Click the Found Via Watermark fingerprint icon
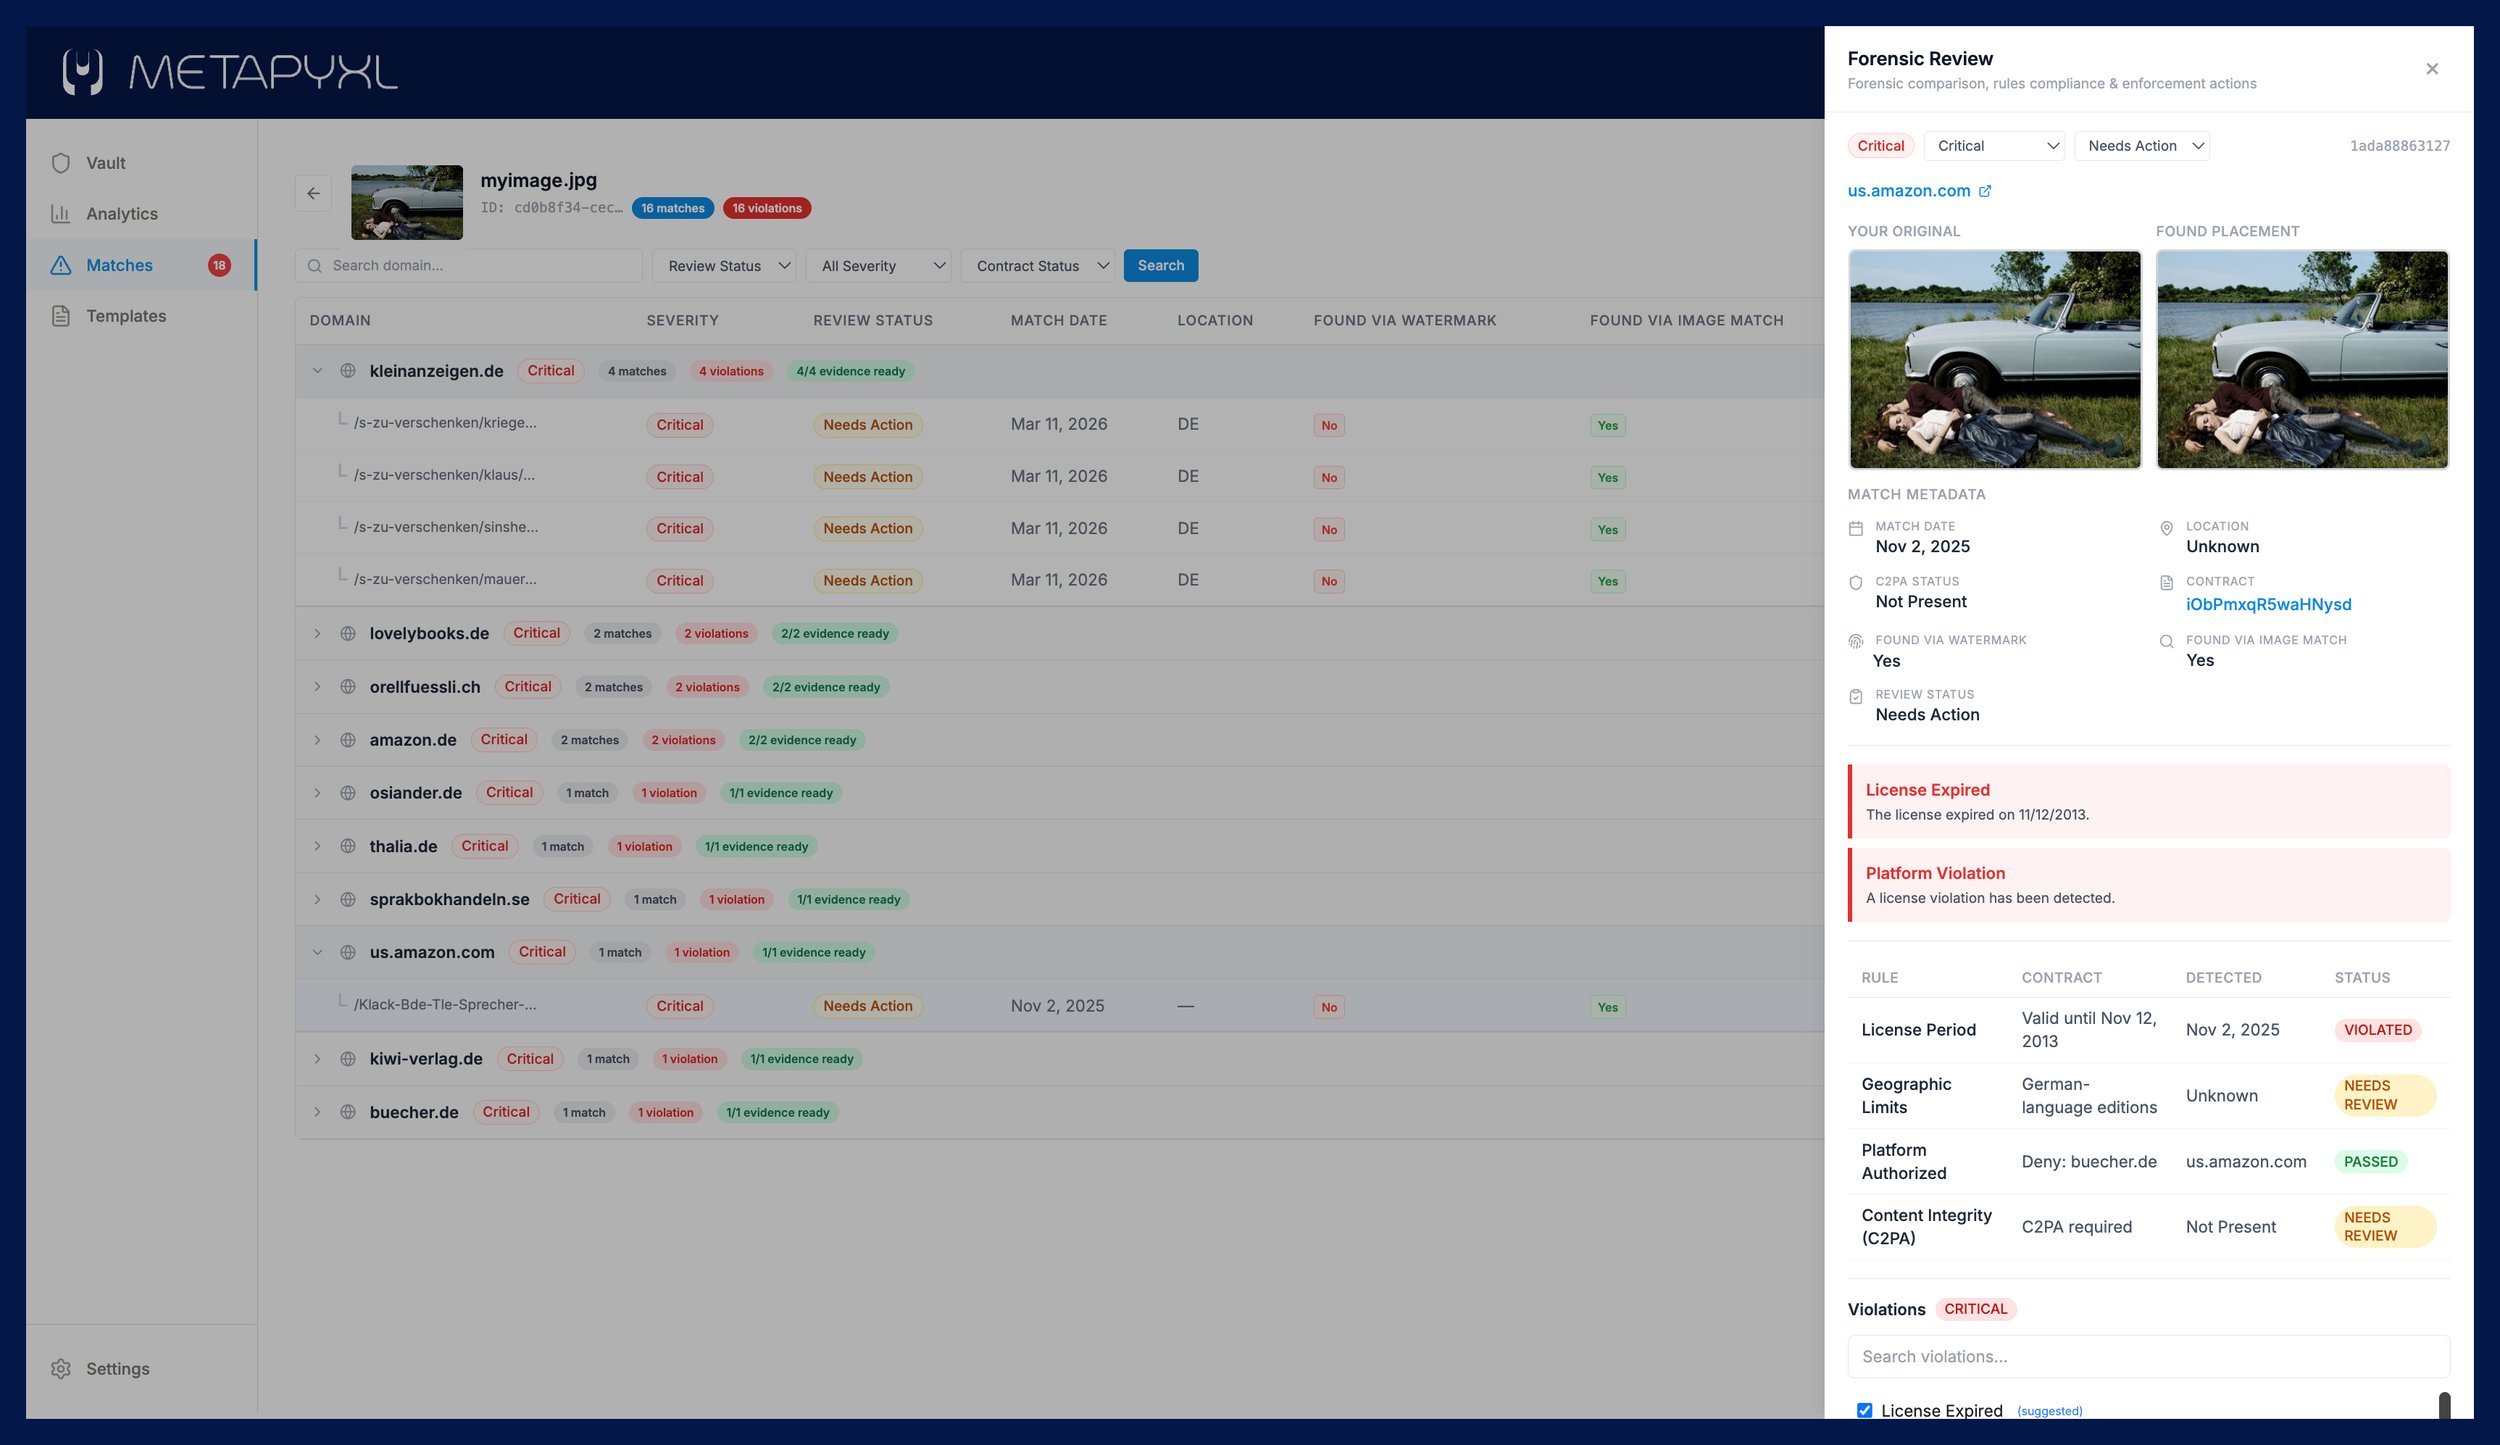 pyautogui.click(x=1856, y=641)
